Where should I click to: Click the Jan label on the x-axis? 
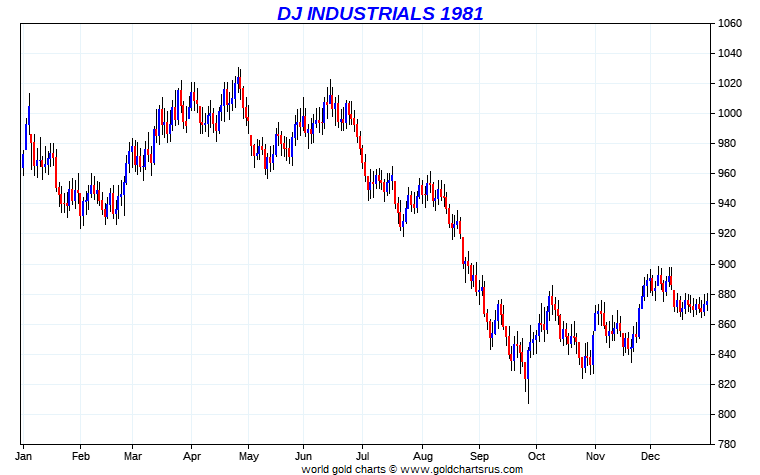(23, 457)
